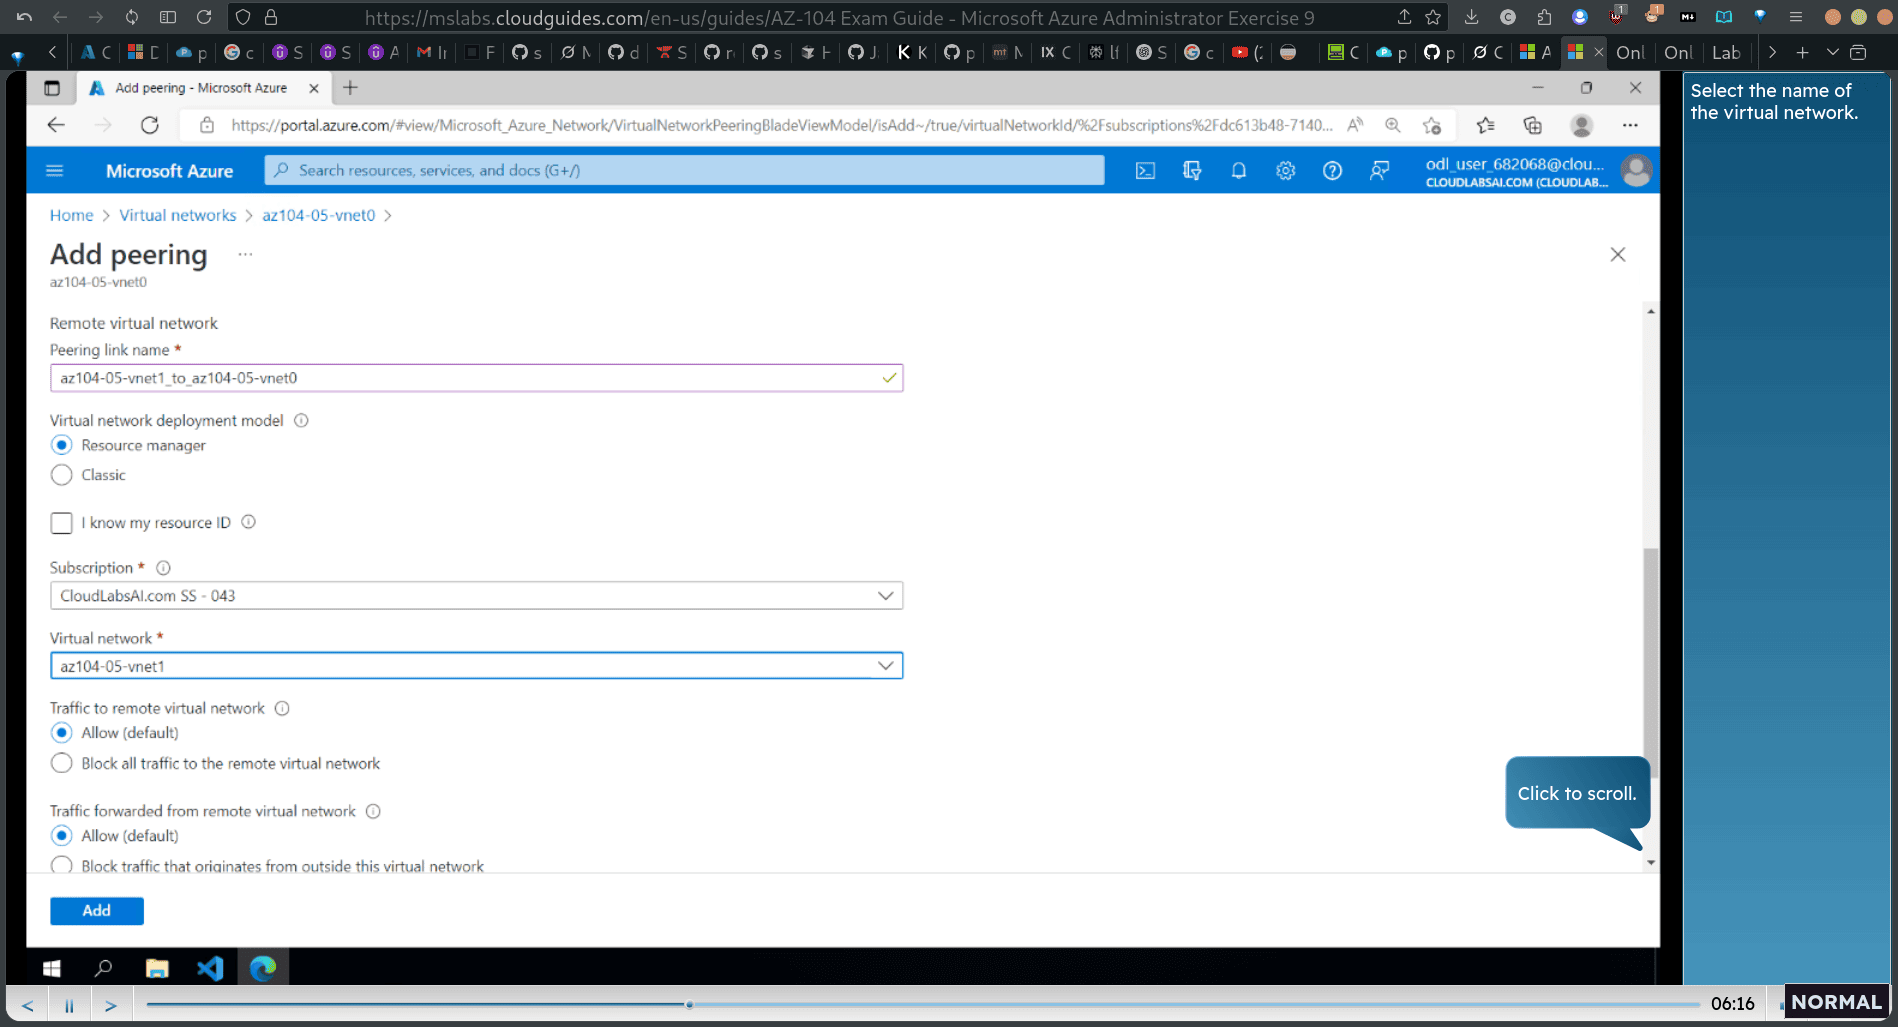Open the Edge profile icon
The height and width of the screenshot is (1027, 1898).
[1581, 125]
